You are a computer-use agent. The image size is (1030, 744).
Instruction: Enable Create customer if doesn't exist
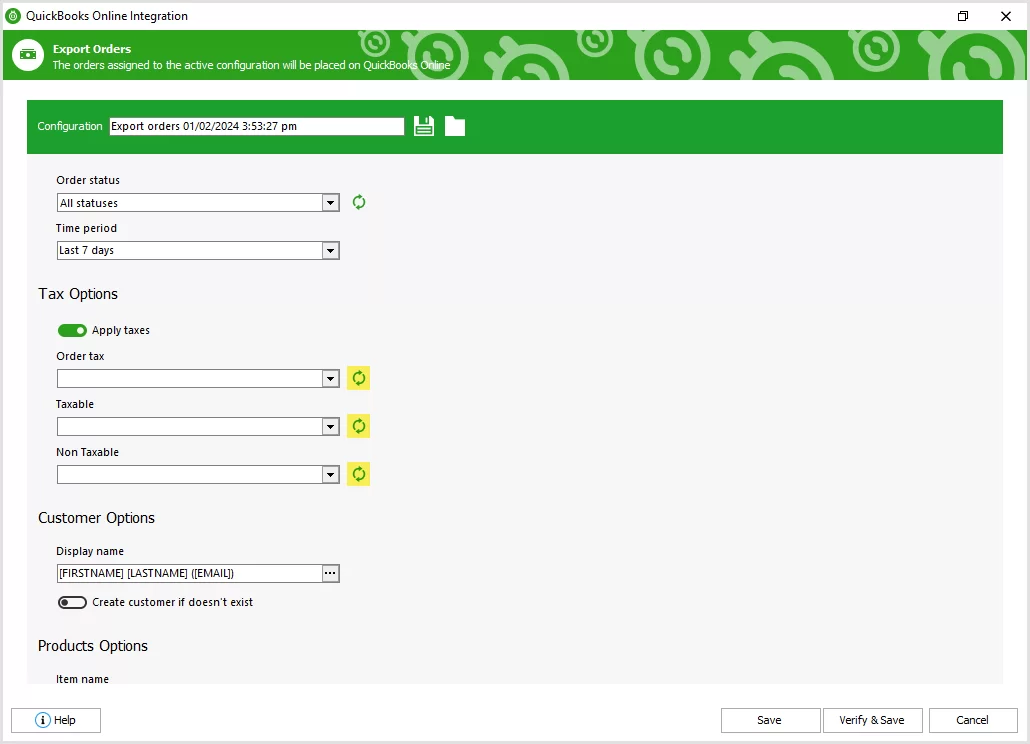[x=72, y=602]
